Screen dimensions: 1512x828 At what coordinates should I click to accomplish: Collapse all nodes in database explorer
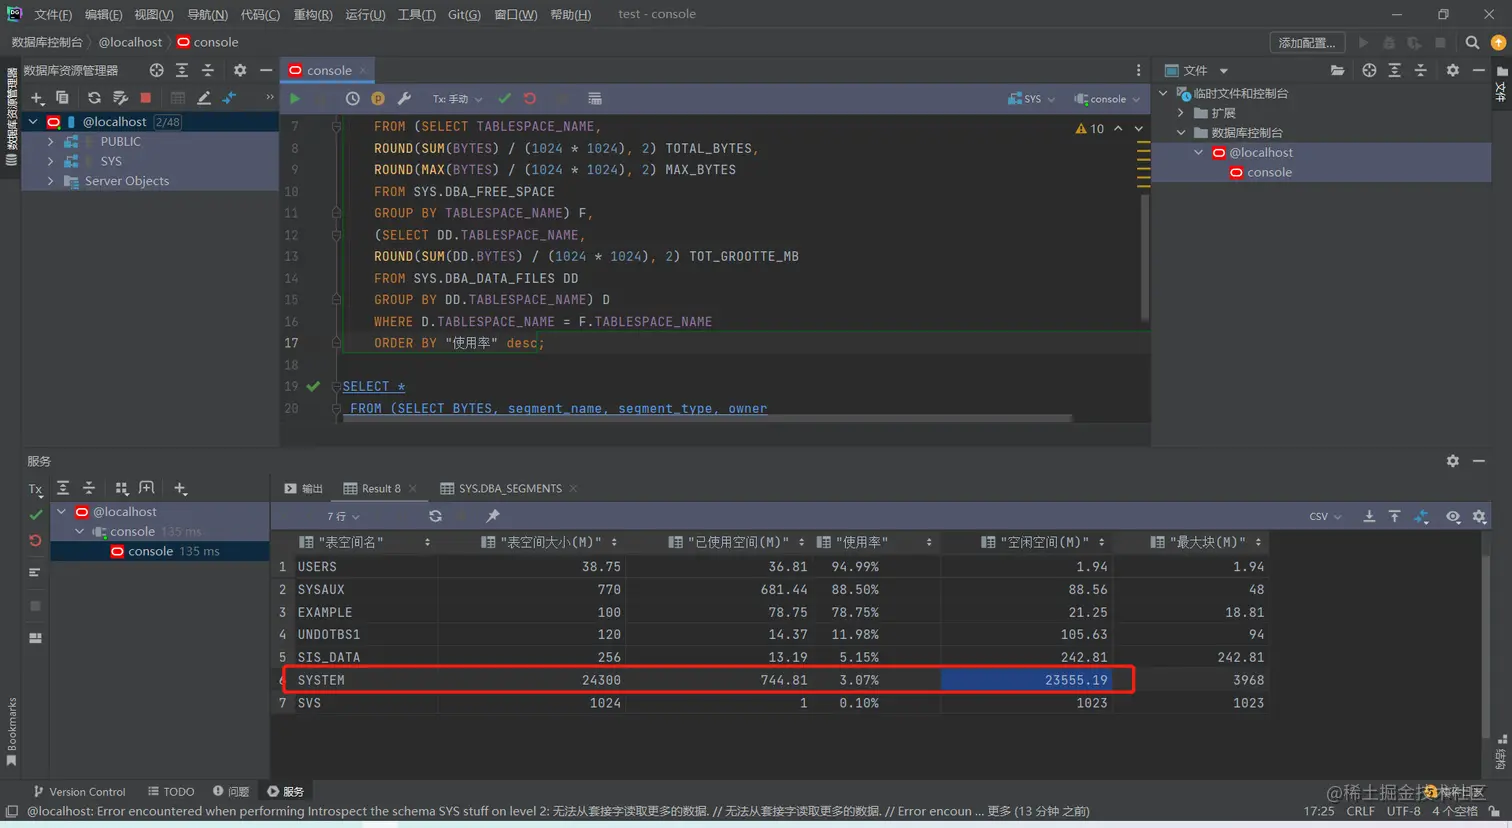(208, 70)
